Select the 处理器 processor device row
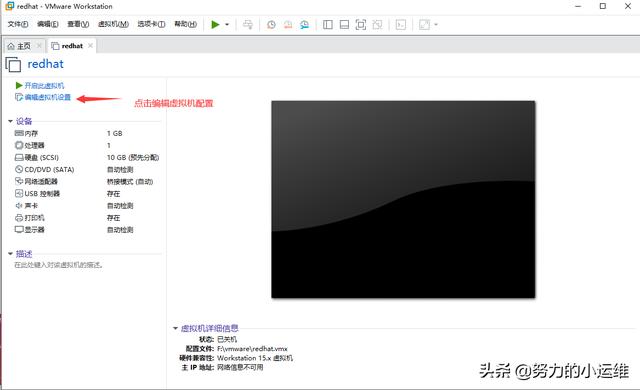This screenshot has height=390, width=640. pos(87,145)
